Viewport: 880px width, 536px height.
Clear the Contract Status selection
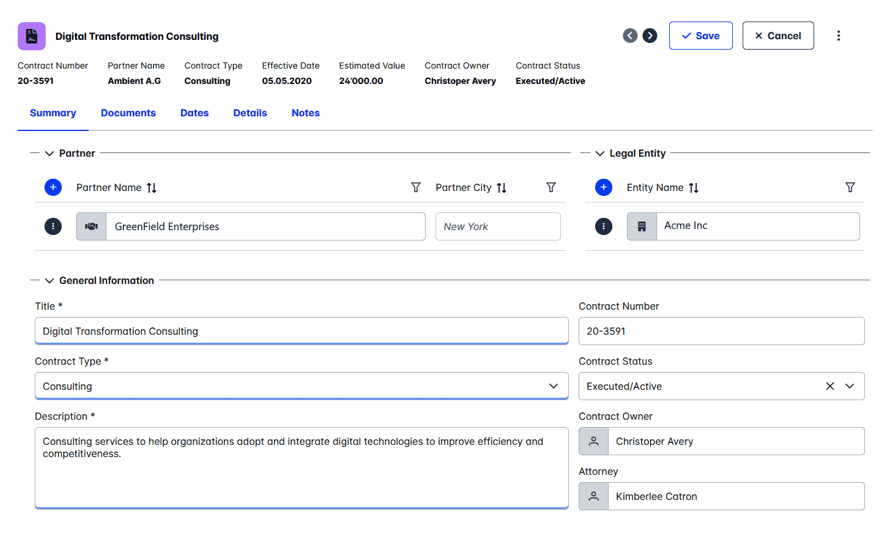point(829,386)
